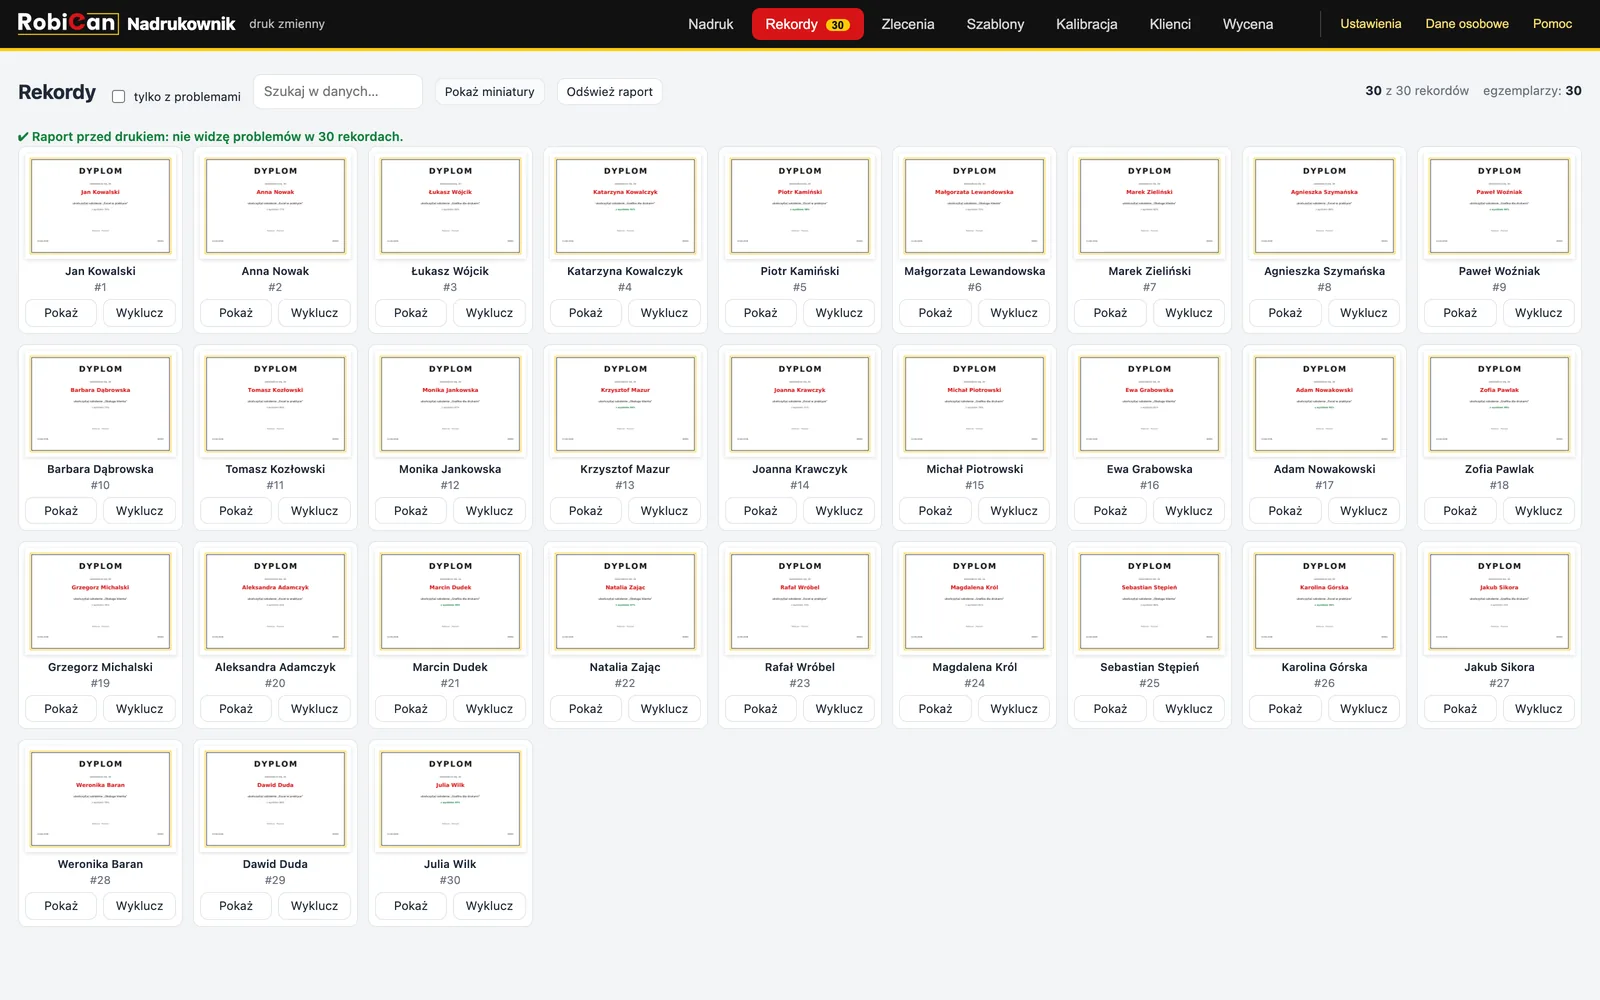Image resolution: width=1600 pixels, height=1000 pixels.
Task: Show the Ewa Grabowska record
Action: [1110, 511]
